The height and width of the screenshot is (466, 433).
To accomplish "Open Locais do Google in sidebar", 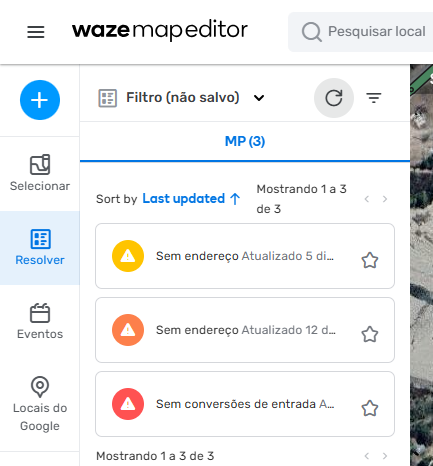I will click(x=40, y=404).
